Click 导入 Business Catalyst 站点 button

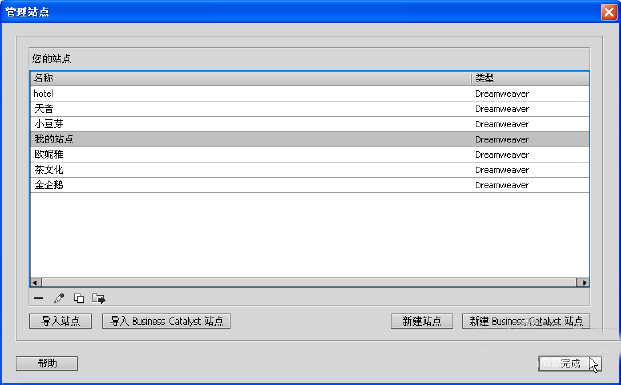pyautogui.click(x=166, y=321)
